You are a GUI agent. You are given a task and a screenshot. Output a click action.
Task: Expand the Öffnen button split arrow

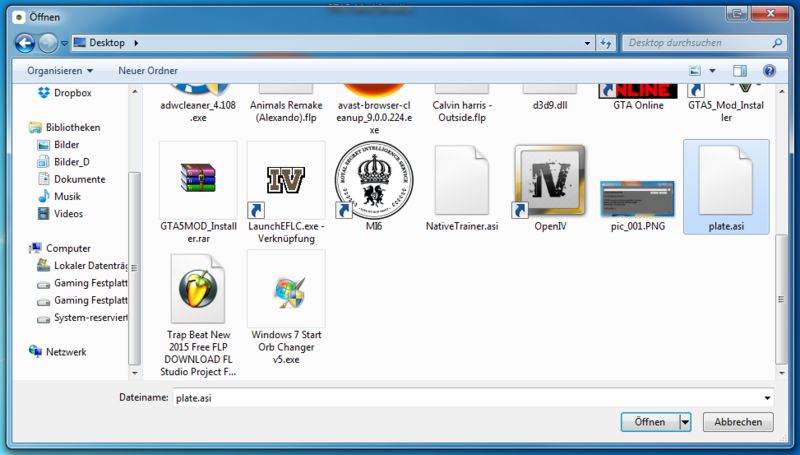point(685,423)
